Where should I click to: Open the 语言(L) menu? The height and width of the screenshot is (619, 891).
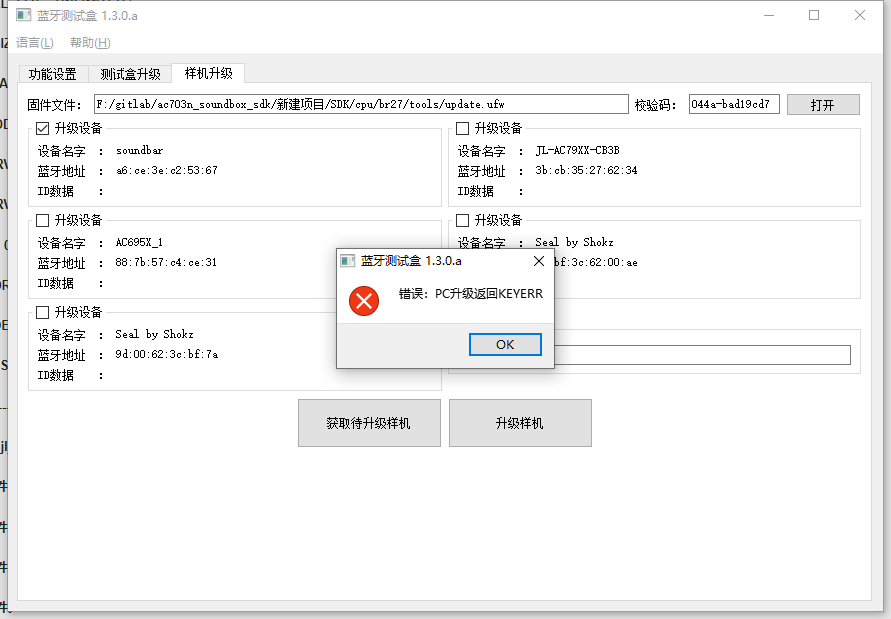[35, 43]
